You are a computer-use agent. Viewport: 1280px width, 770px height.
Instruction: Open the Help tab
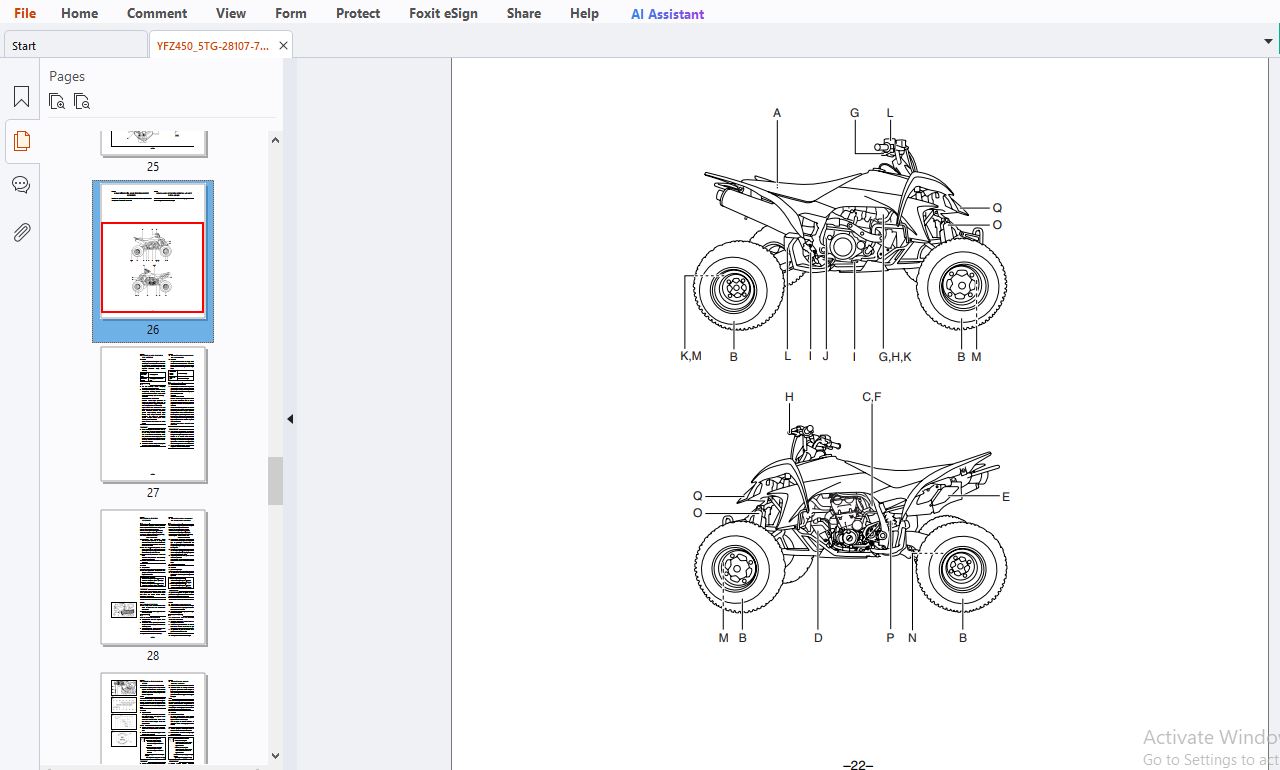[584, 13]
